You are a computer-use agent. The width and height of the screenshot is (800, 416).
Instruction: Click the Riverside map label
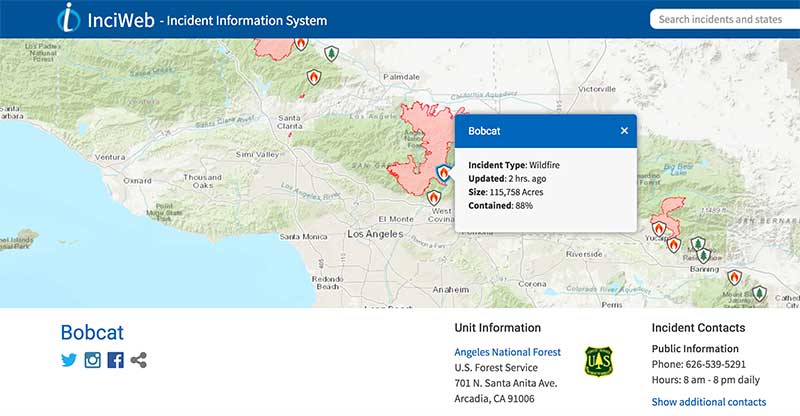pyautogui.click(x=584, y=254)
